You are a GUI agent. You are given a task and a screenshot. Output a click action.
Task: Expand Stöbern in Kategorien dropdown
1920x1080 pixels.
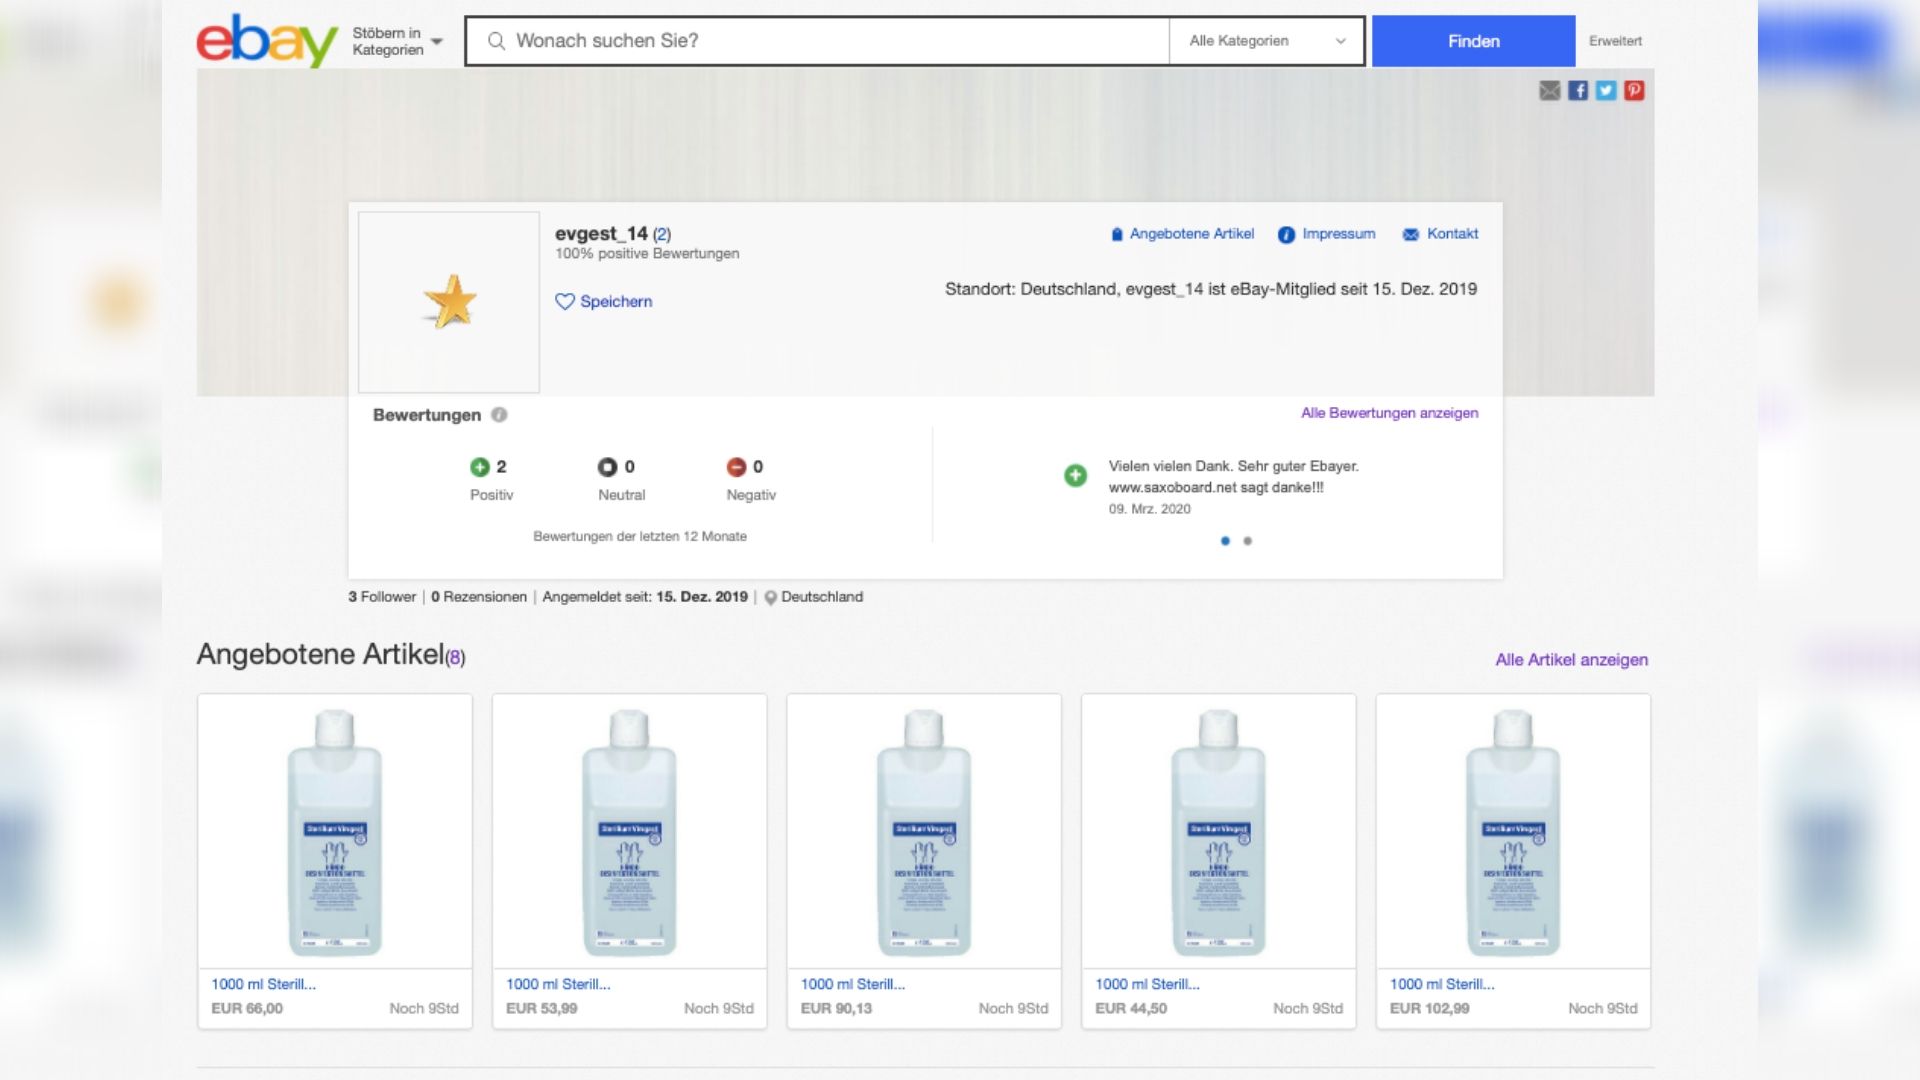coord(398,42)
